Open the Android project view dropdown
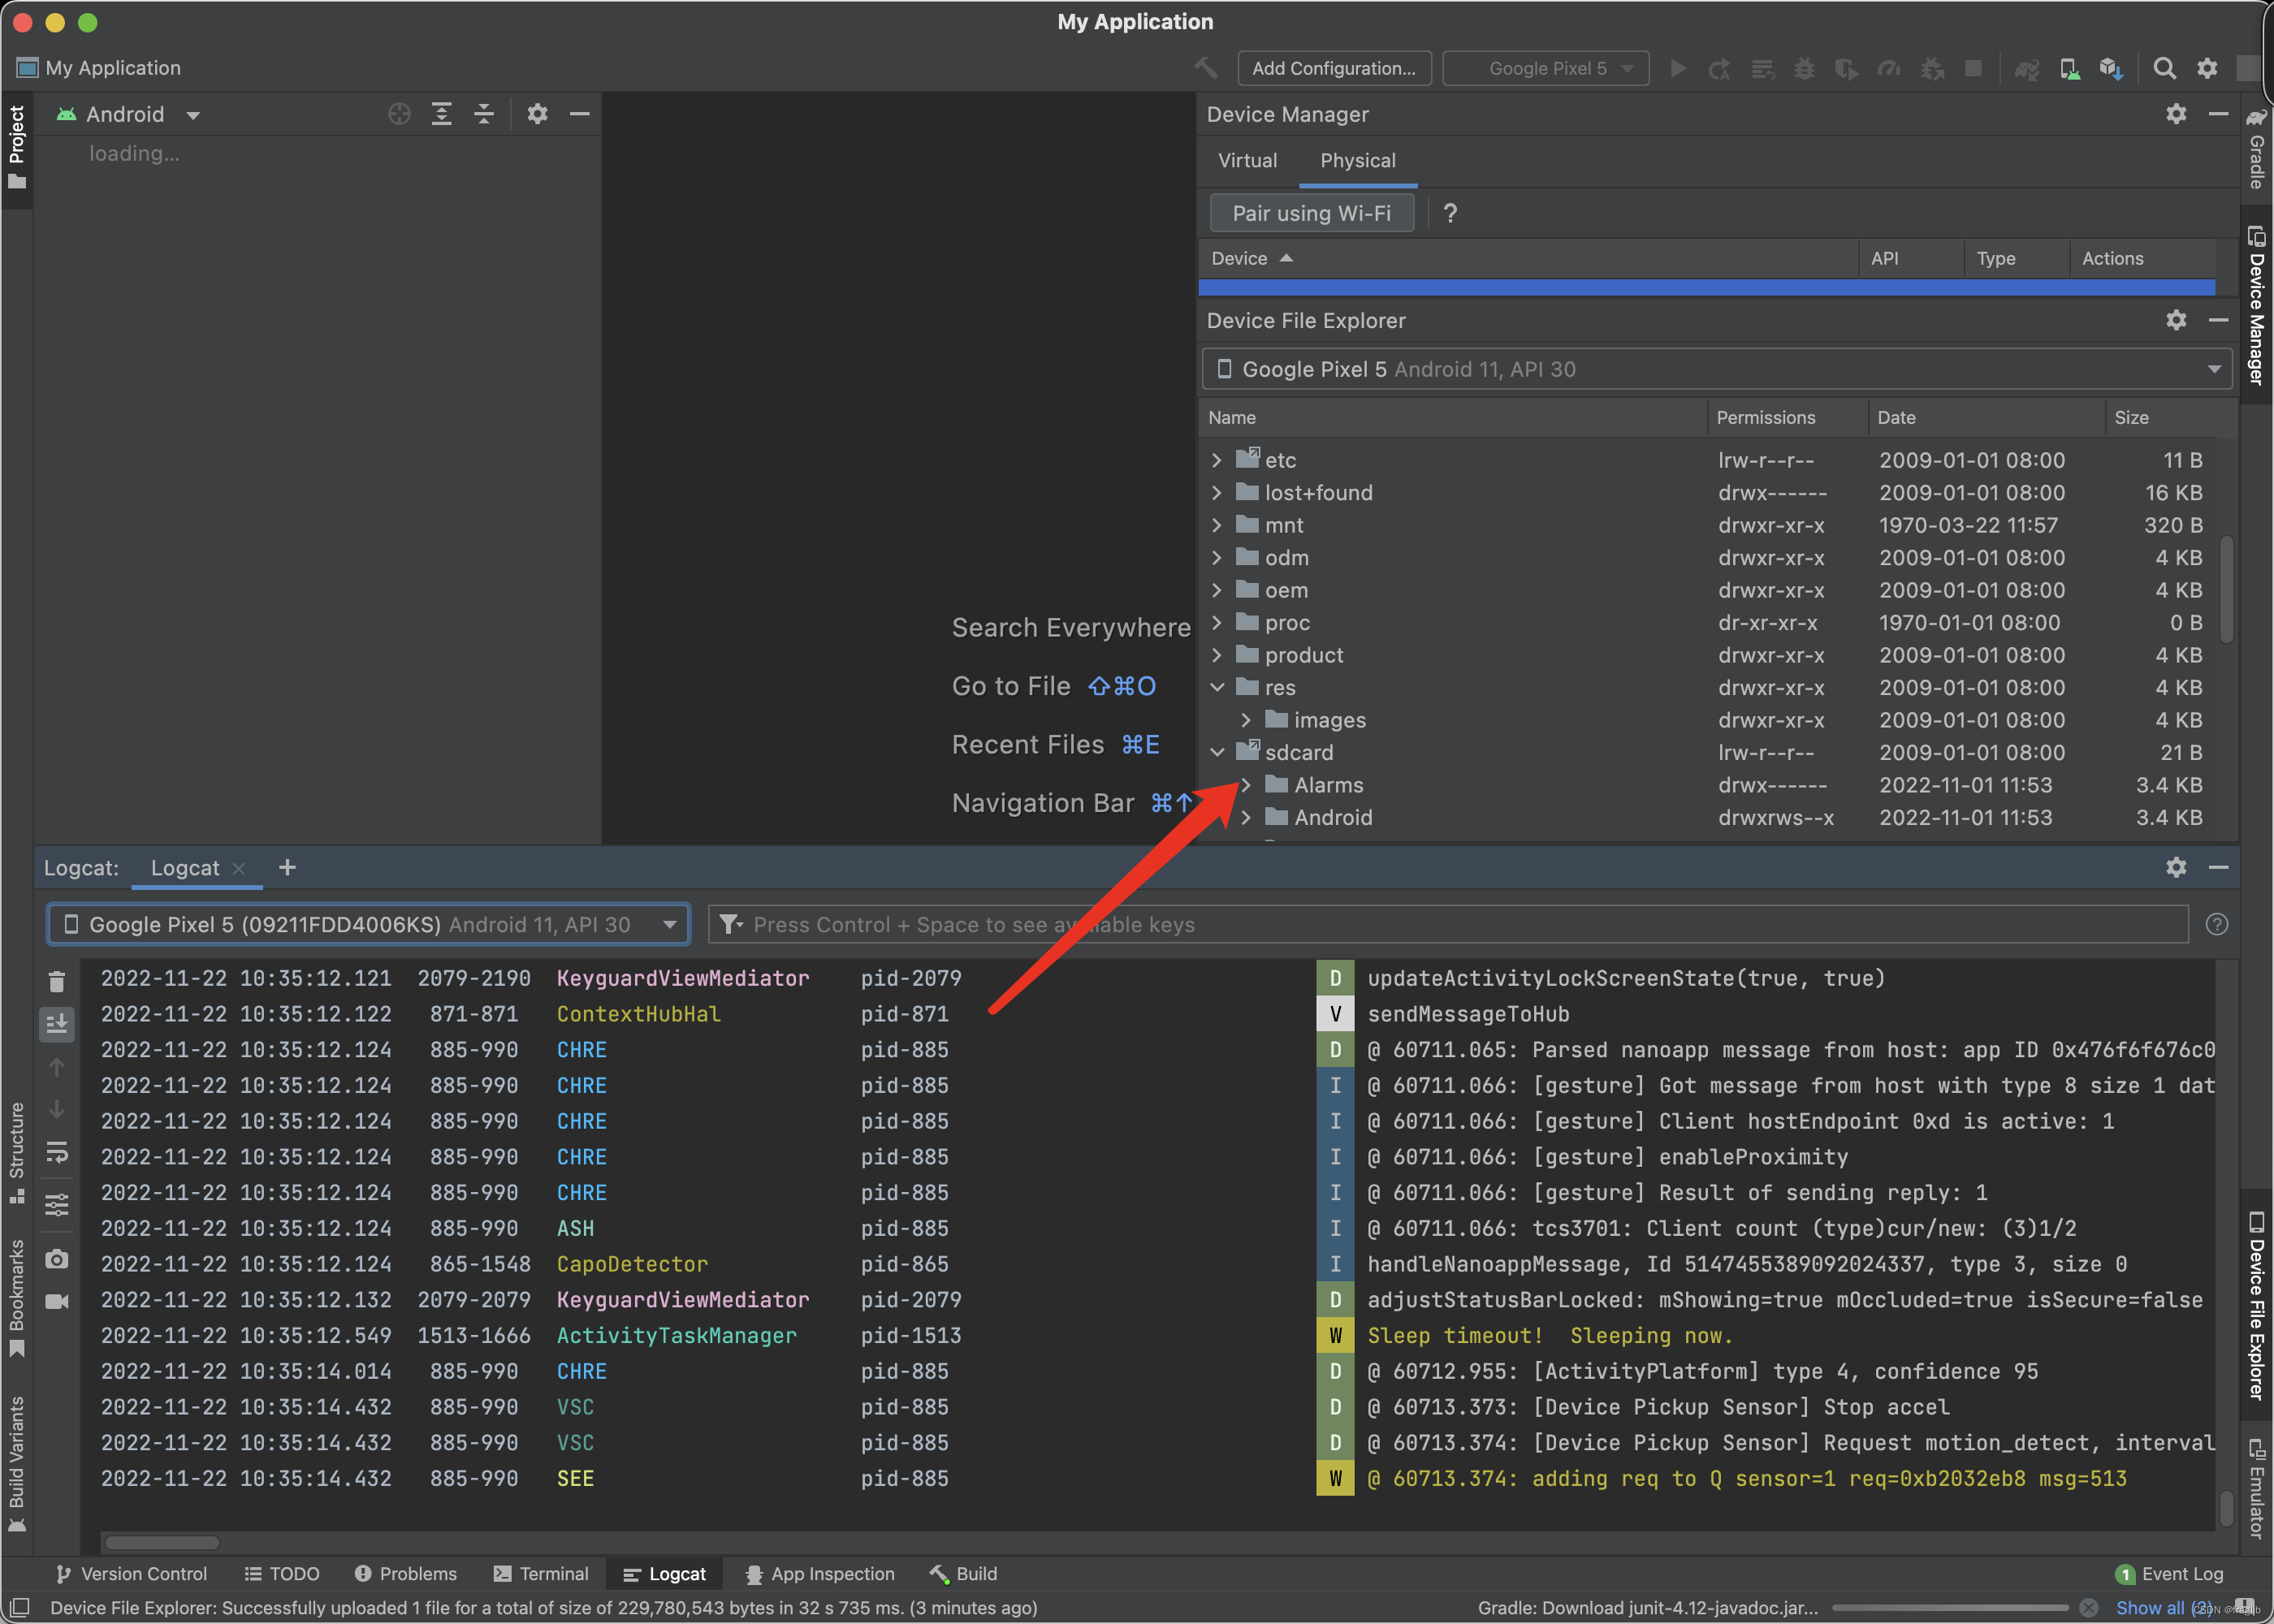2274x1624 pixels. pyautogui.click(x=128, y=114)
